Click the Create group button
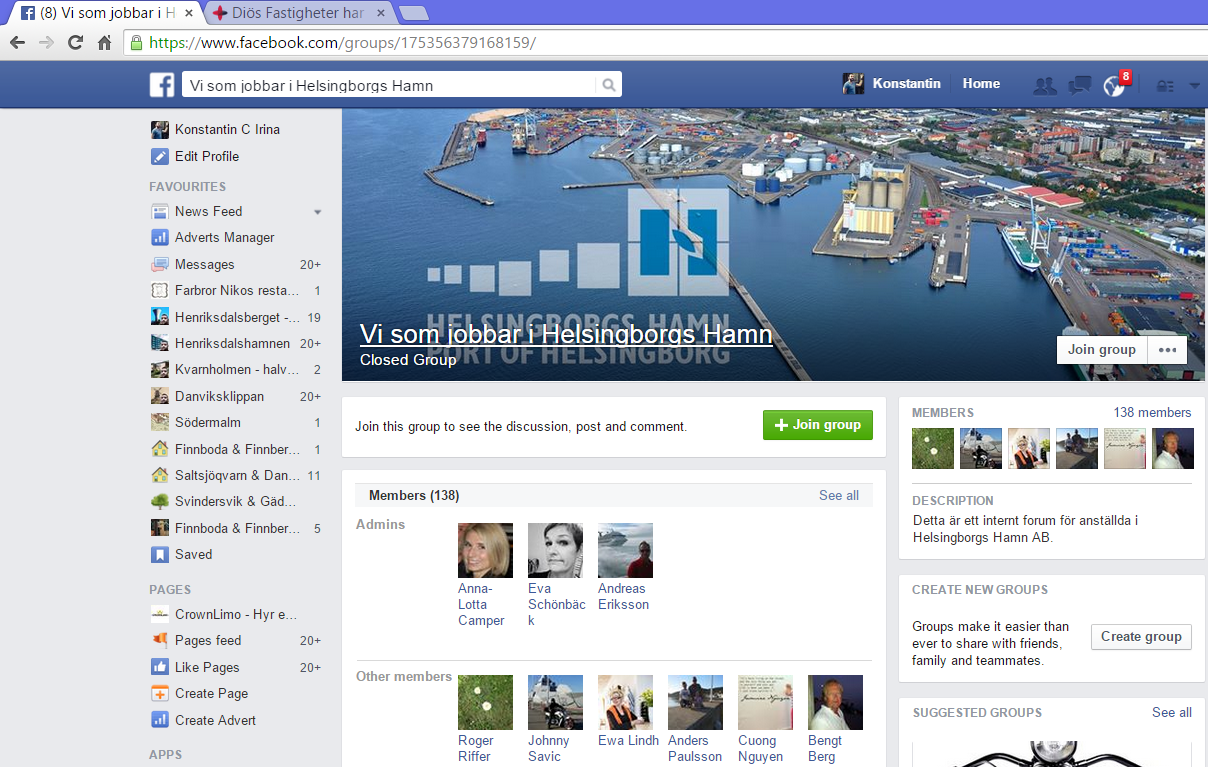Image resolution: width=1208 pixels, height=767 pixels. point(1141,636)
